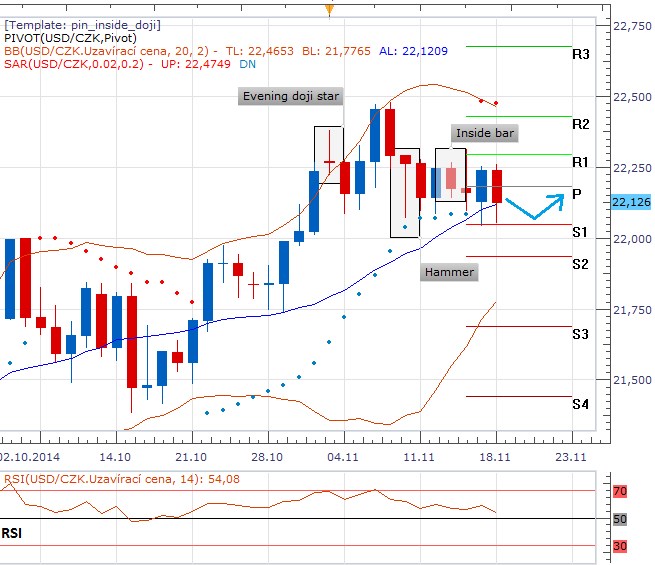Click the S4 support level label

pyautogui.click(x=580, y=404)
